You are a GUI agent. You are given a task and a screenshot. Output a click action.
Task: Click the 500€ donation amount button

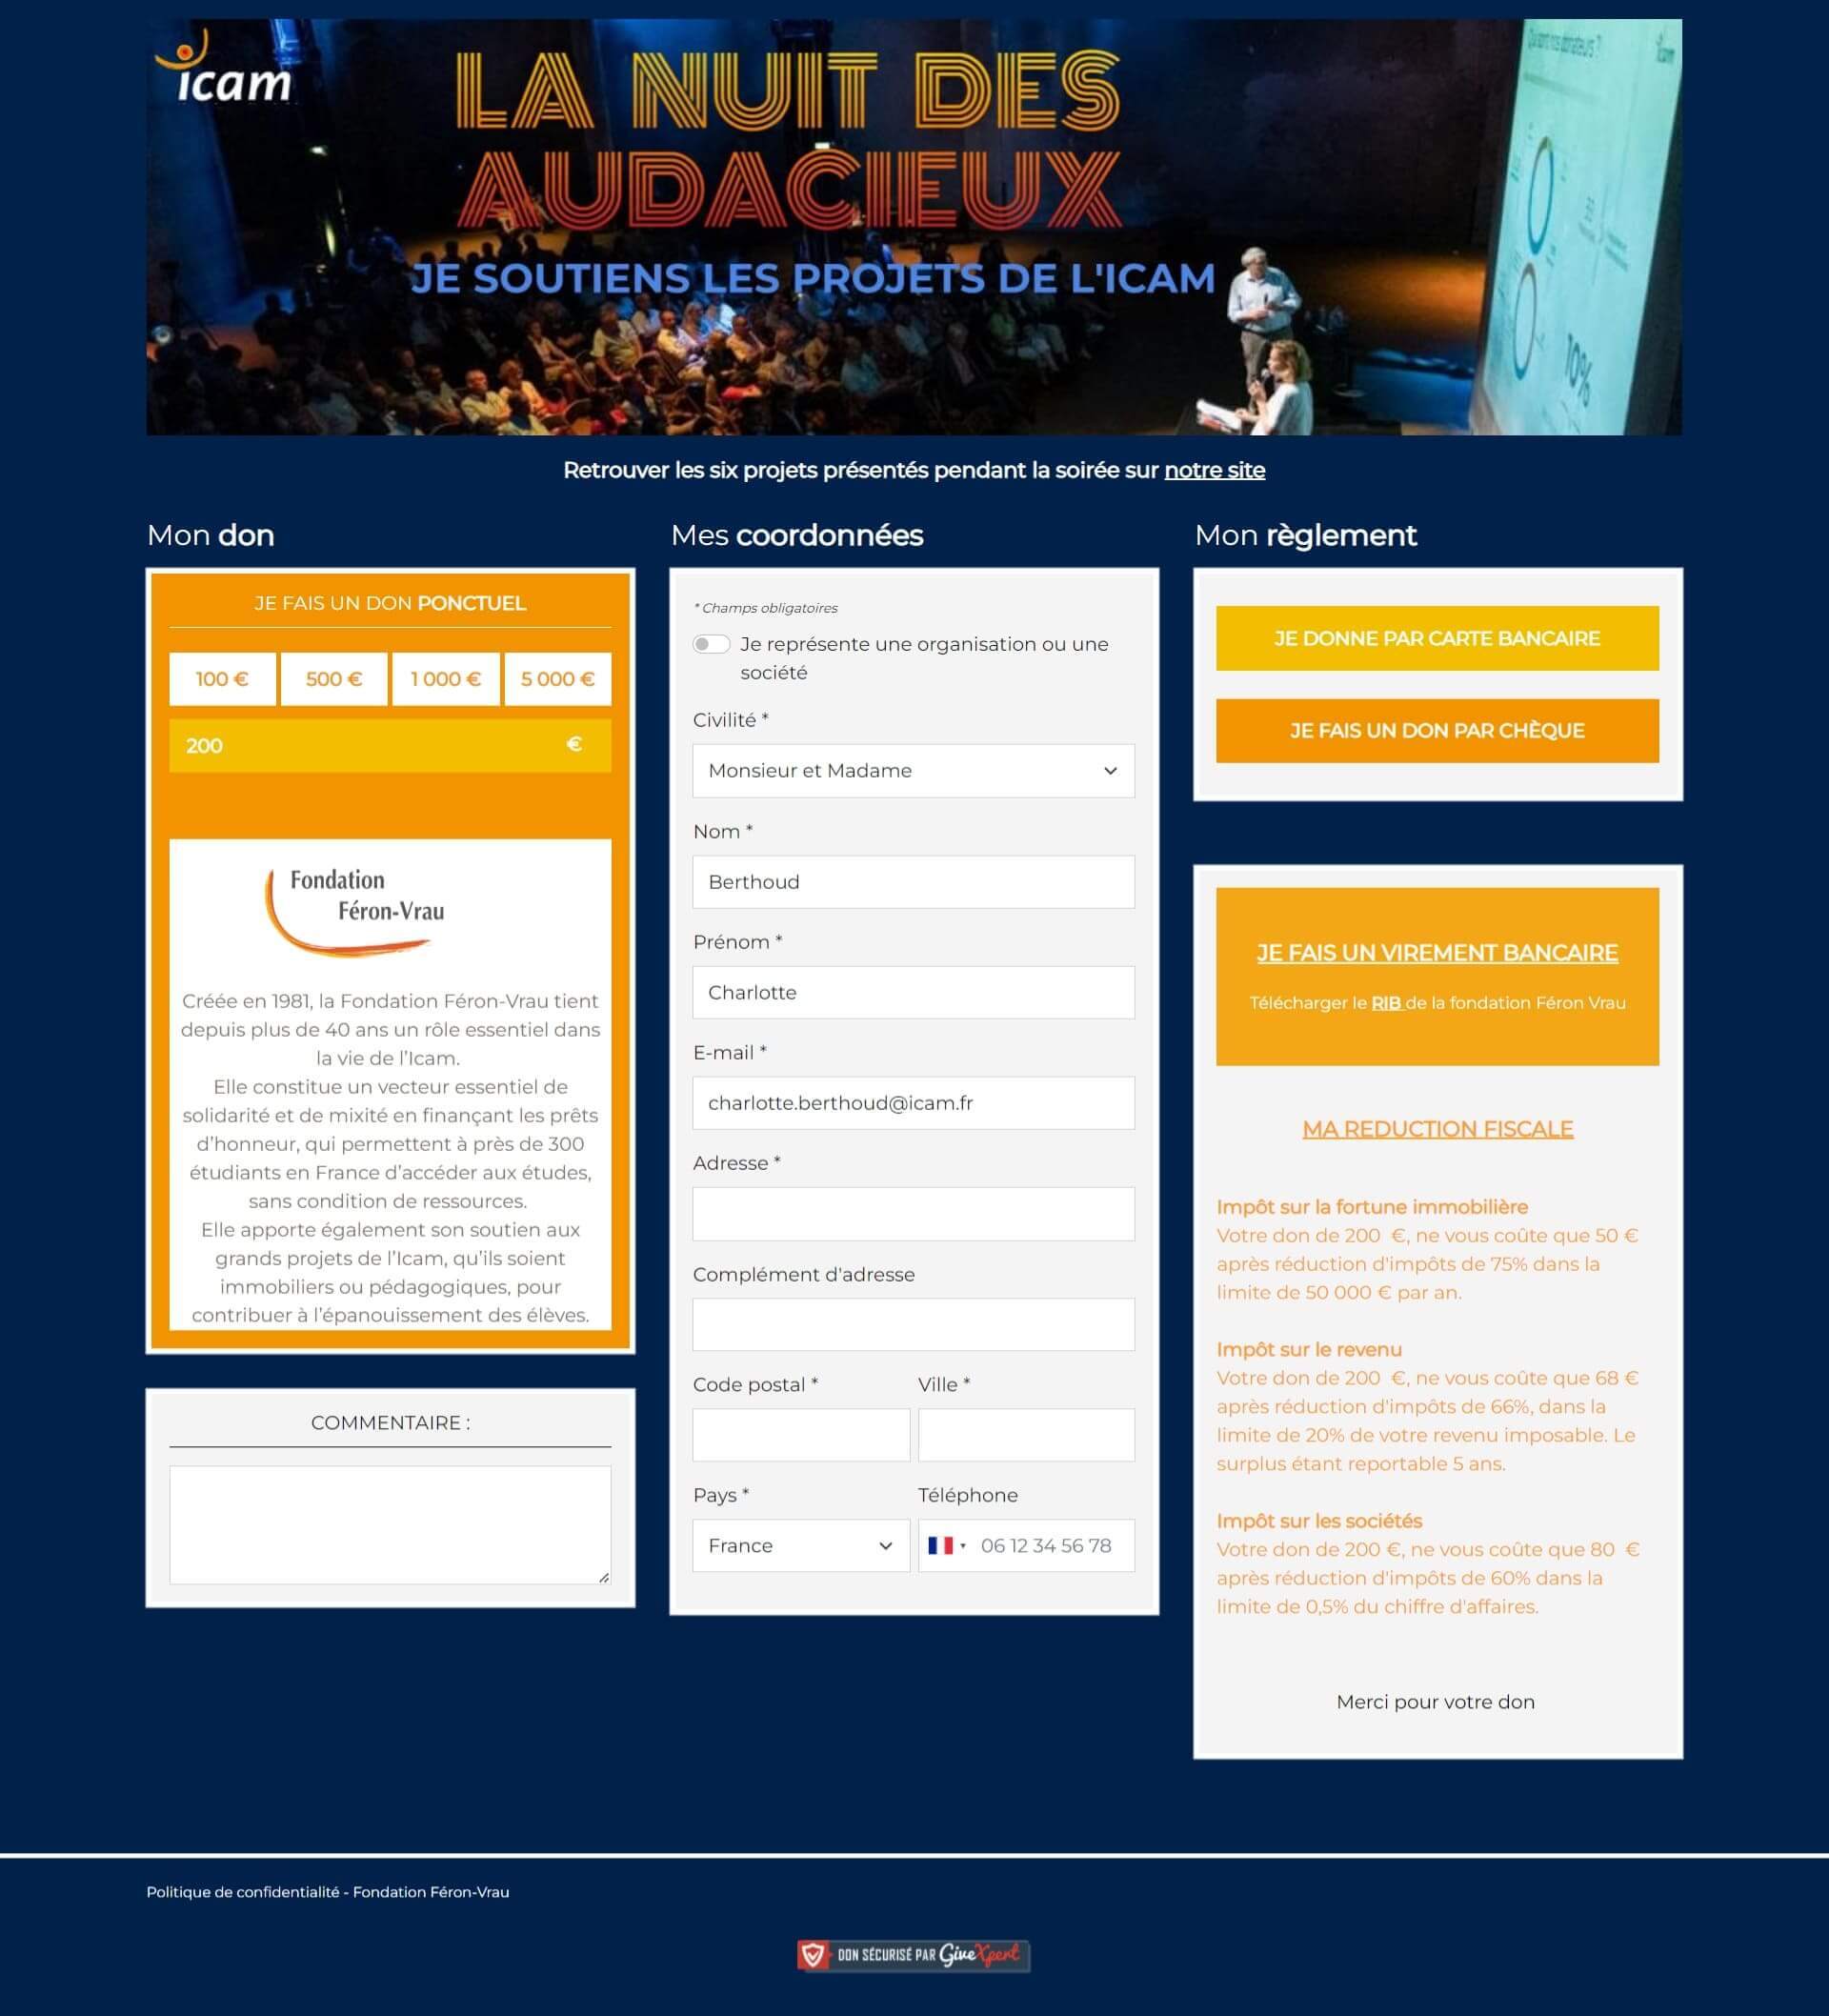[332, 677]
